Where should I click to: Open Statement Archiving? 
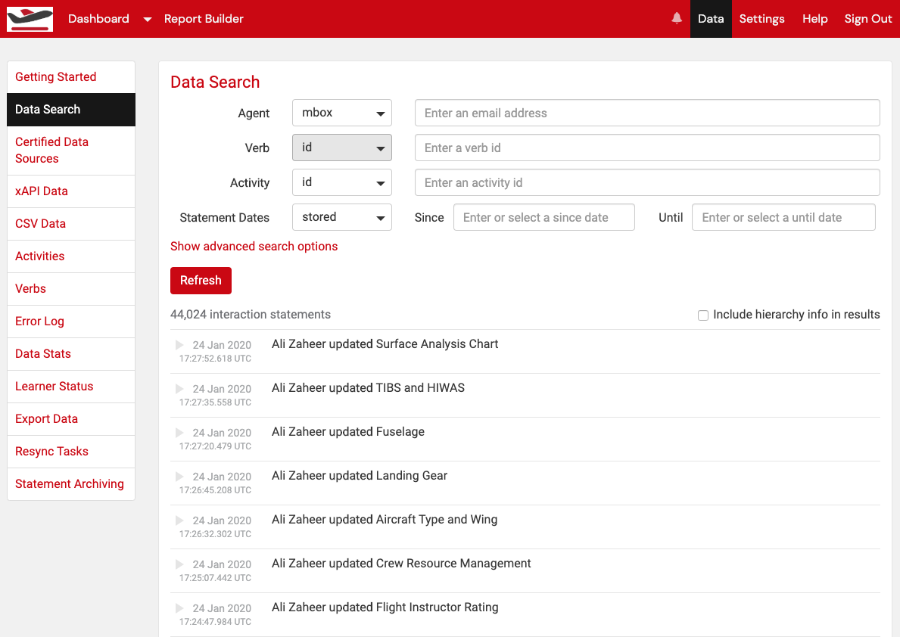(71, 484)
